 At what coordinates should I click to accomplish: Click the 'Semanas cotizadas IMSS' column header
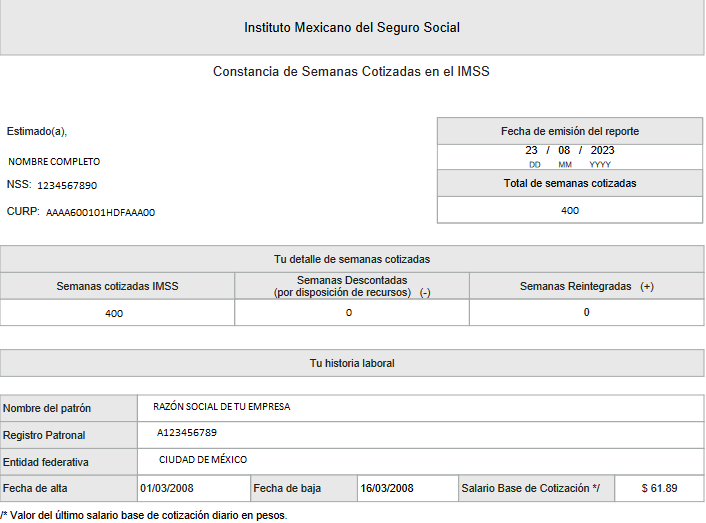point(117,286)
